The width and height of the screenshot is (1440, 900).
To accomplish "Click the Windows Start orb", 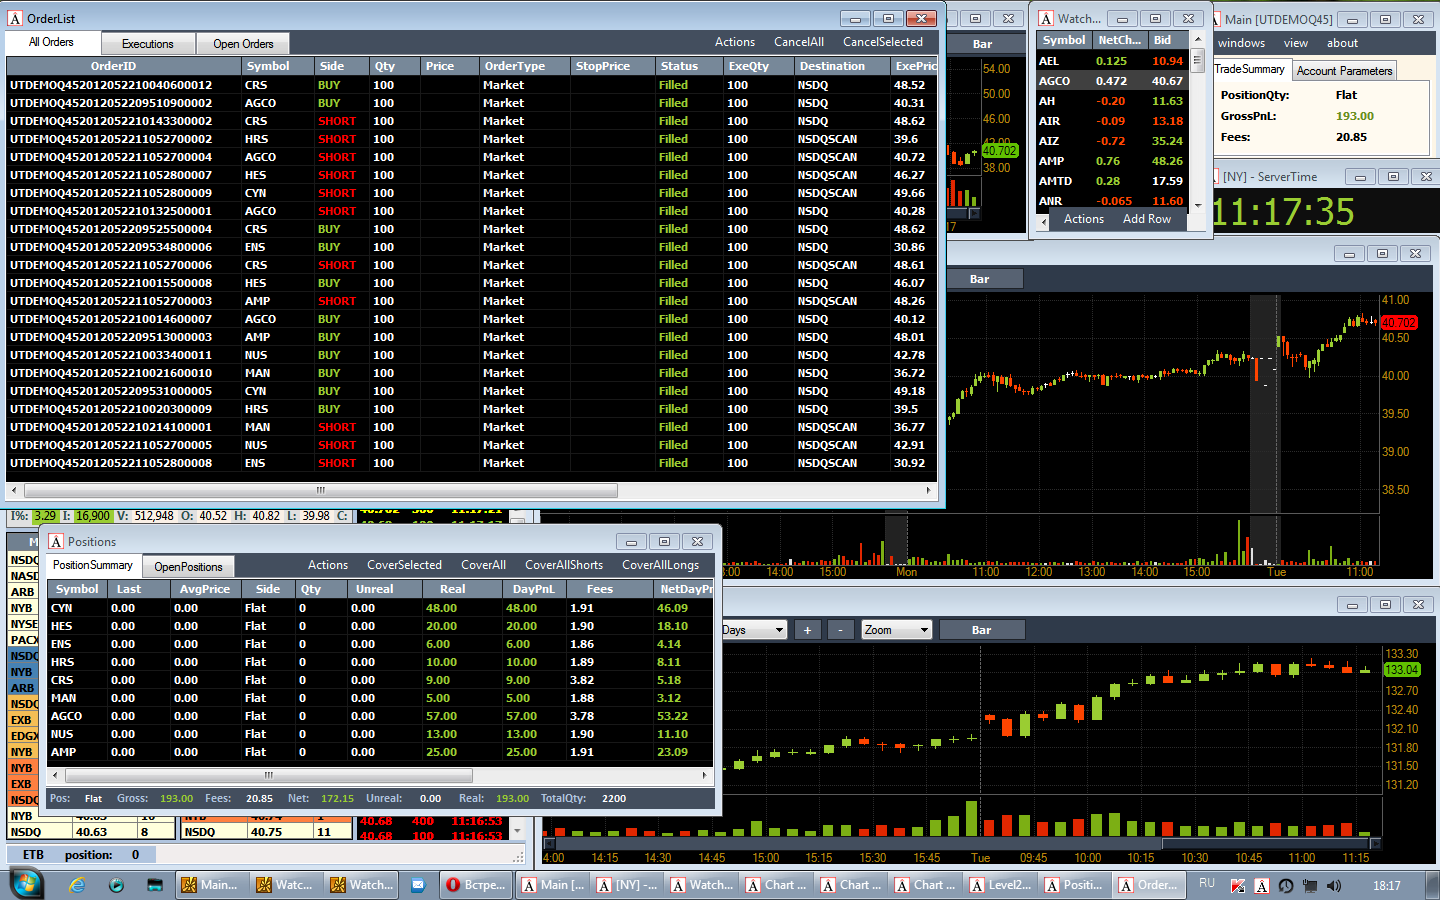I will pyautogui.click(x=27, y=884).
